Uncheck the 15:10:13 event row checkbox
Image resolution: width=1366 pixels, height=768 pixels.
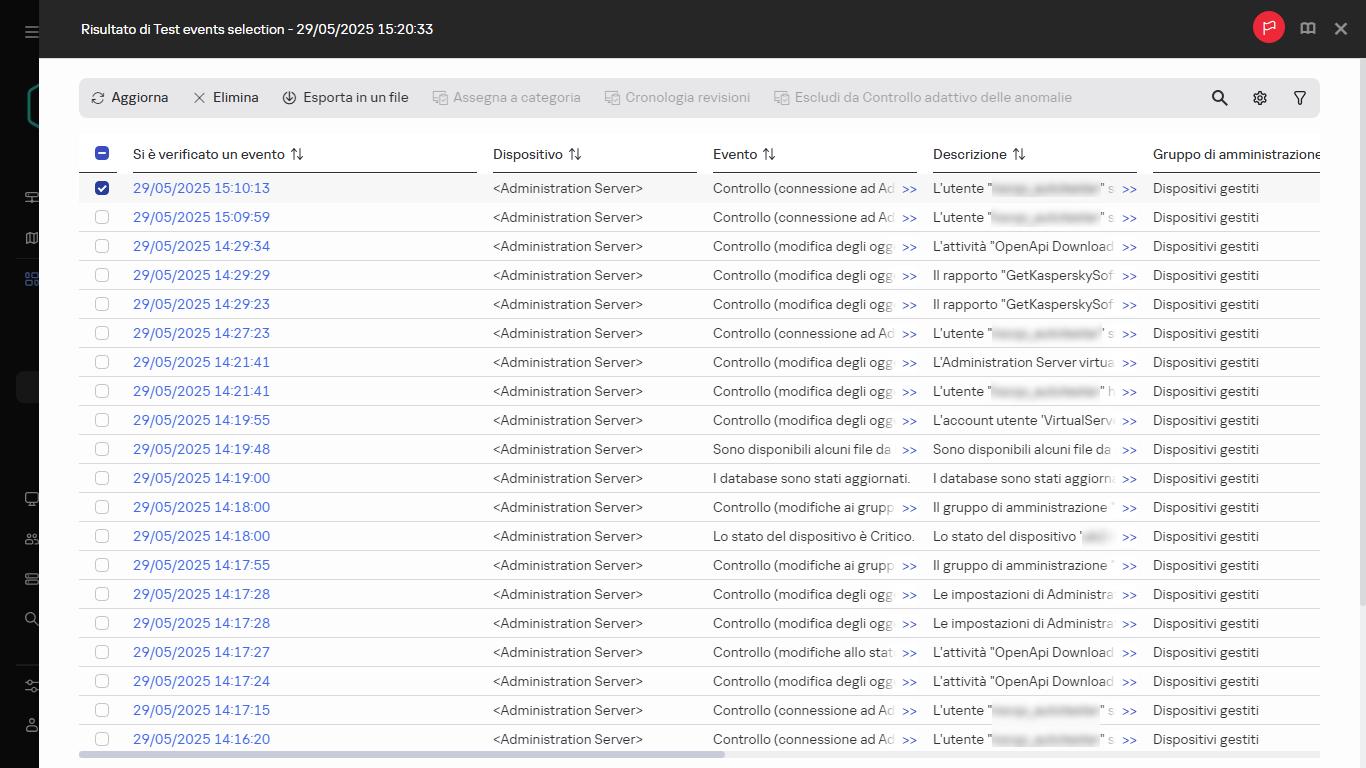[102, 188]
